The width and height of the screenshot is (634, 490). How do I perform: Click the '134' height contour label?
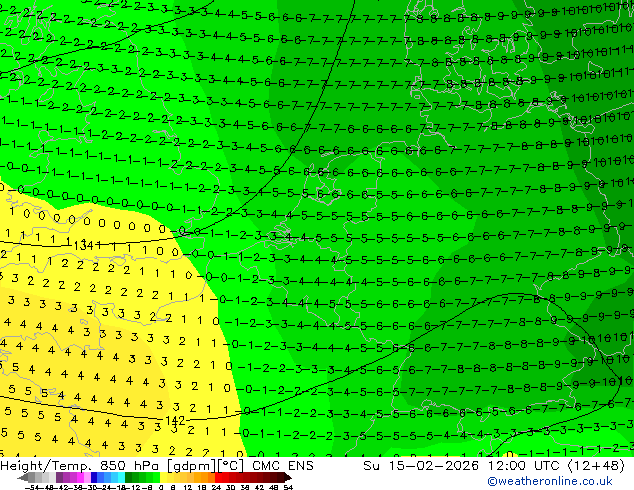[x=84, y=245]
